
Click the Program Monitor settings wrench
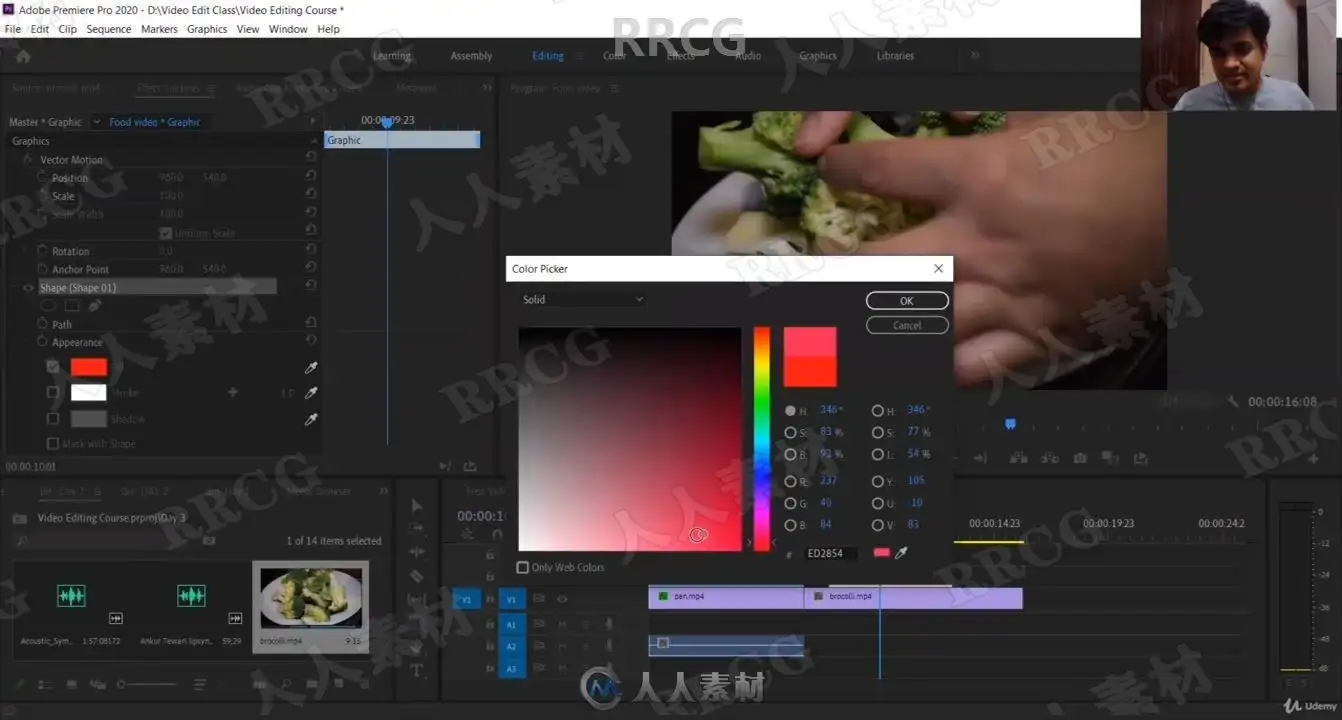[x=1234, y=402]
